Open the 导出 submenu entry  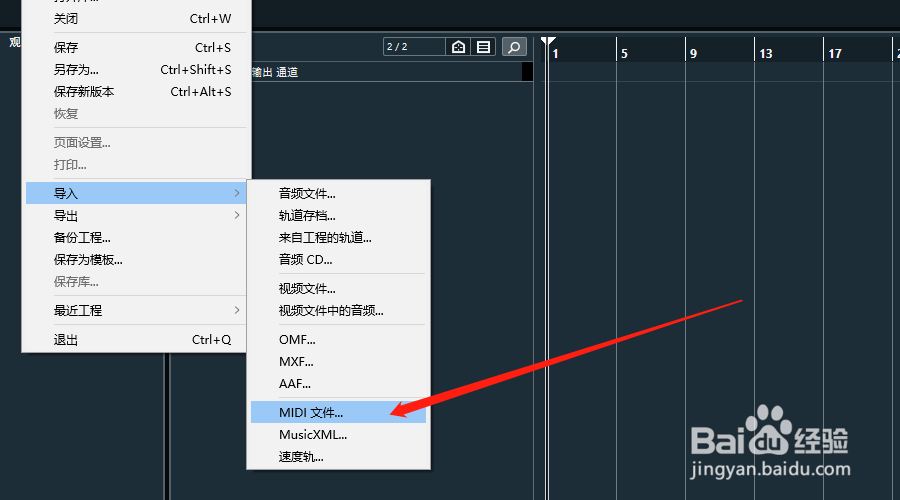click(x=136, y=216)
